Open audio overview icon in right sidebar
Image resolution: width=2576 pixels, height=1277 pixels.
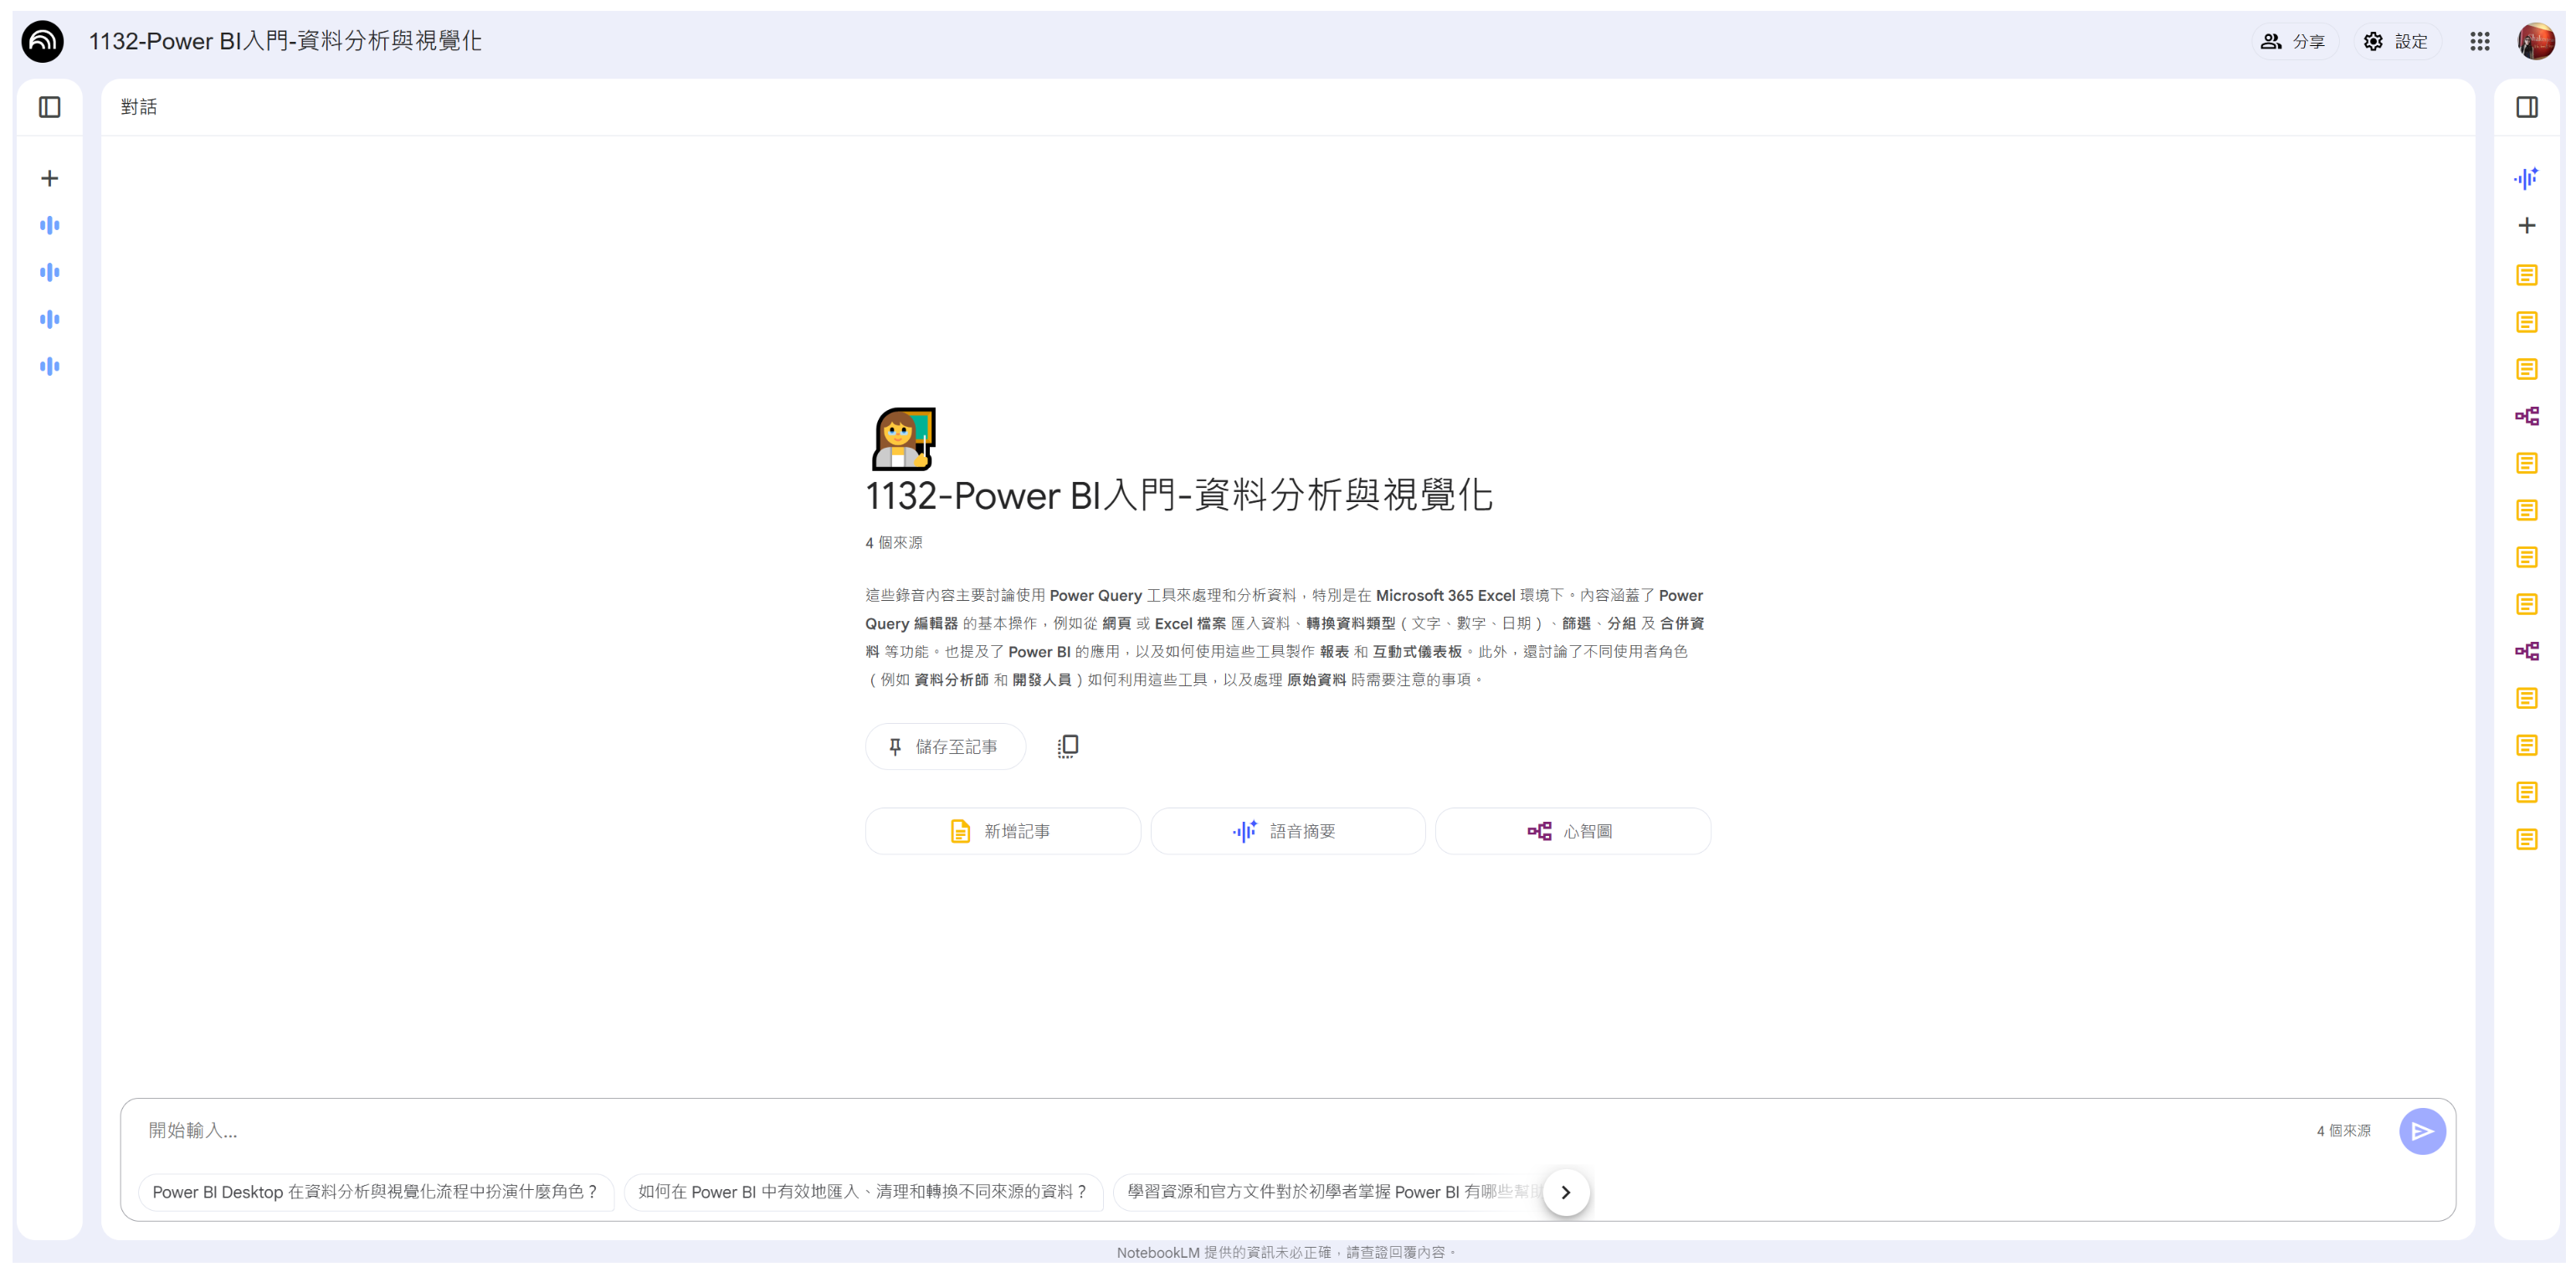click(x=2527, y=178)
